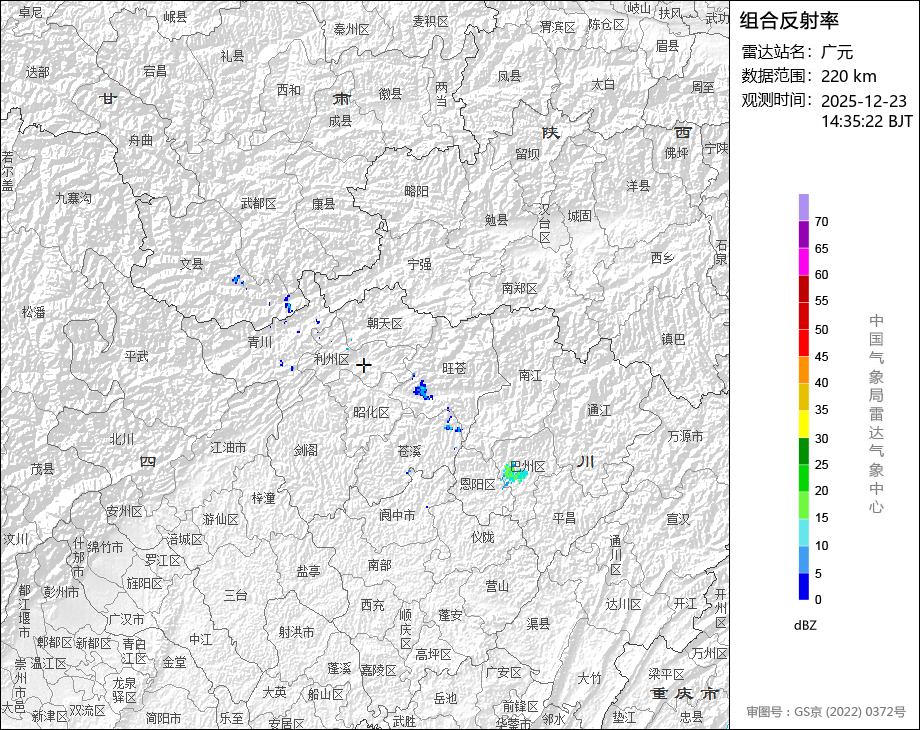The width and height of the screenshot is (920, 730).
Task: Click the 青川 map label
Action: tap(260, 342)
